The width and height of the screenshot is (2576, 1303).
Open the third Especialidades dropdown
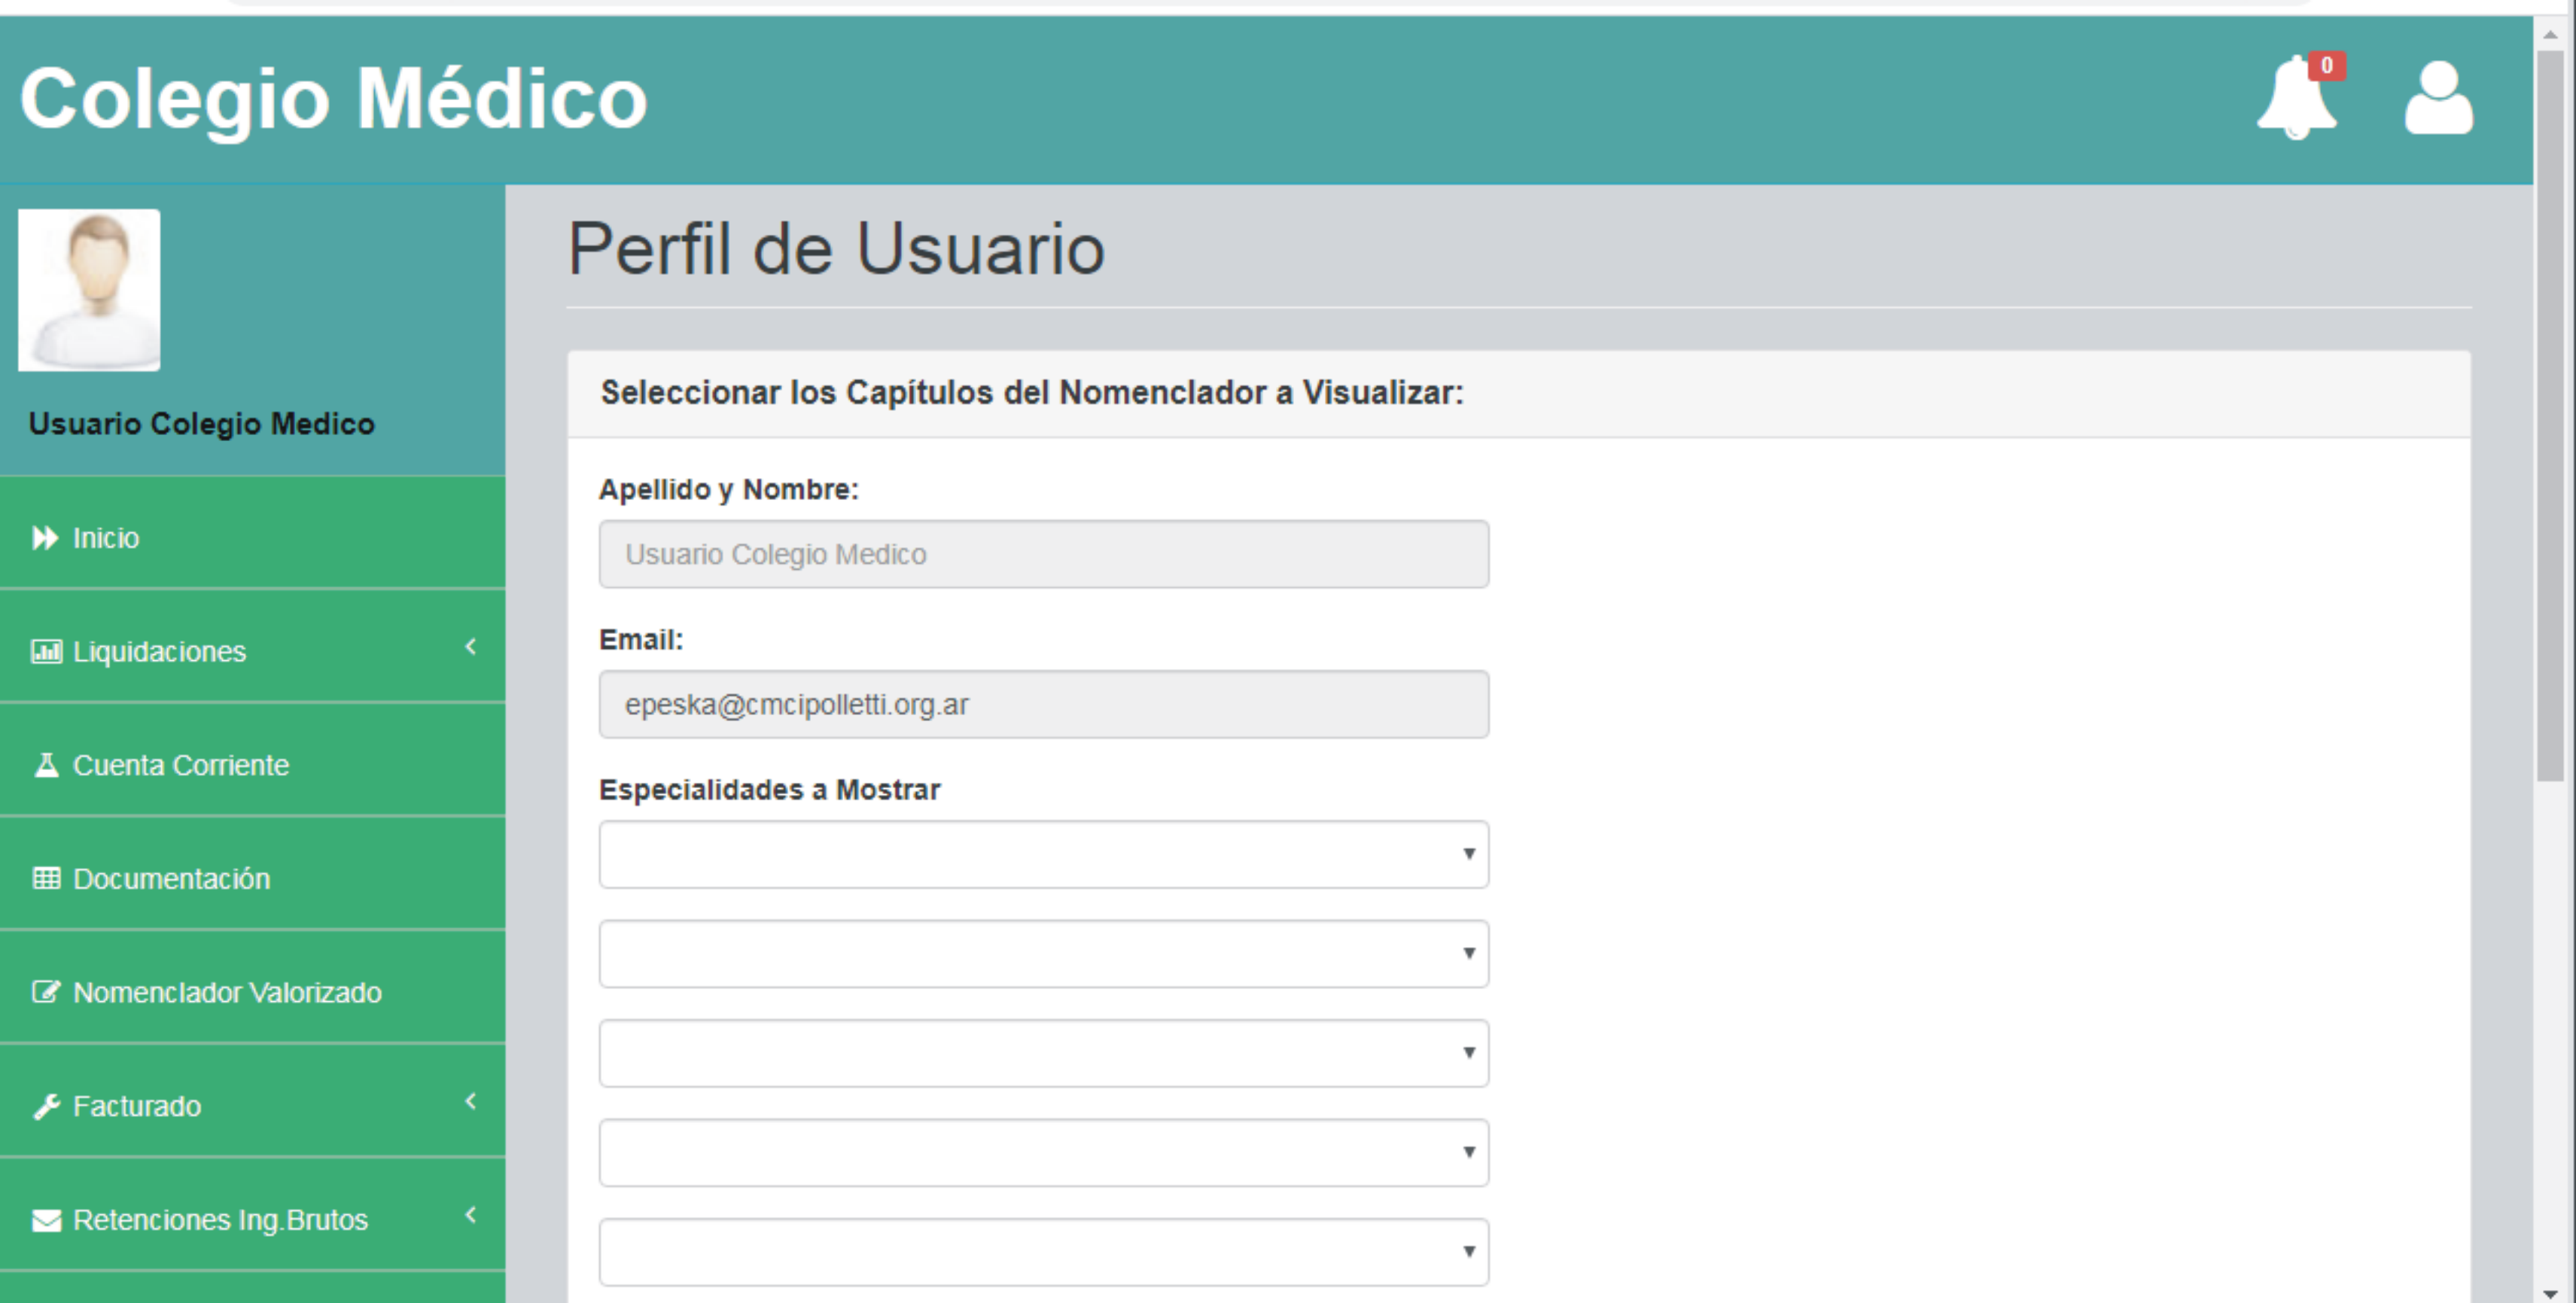pyautogui.click(x=1043, y=1053)
